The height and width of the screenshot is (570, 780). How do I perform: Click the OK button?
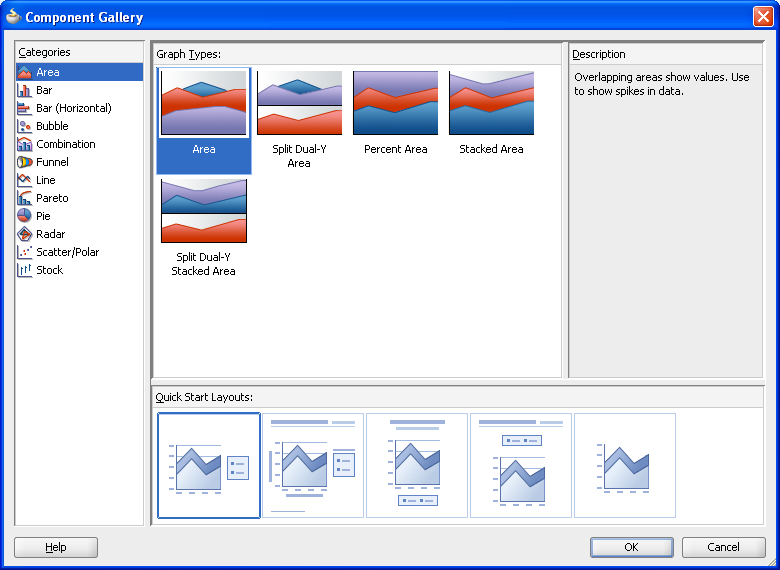tap(632, 547)
